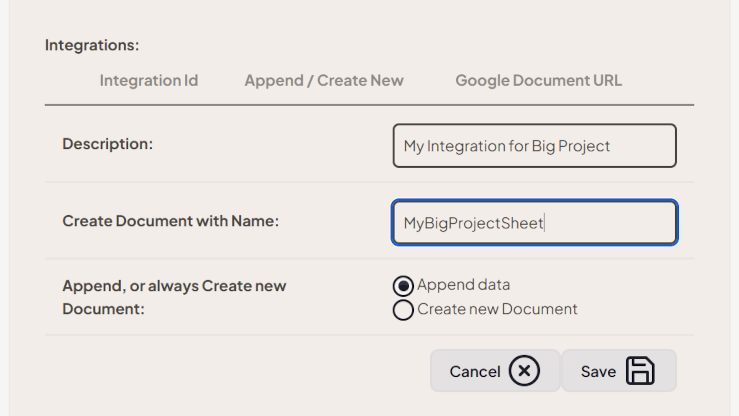The image size is (739, 416).
Task: Click the Integrations: heading text
Action: click(x=92, y=45)
